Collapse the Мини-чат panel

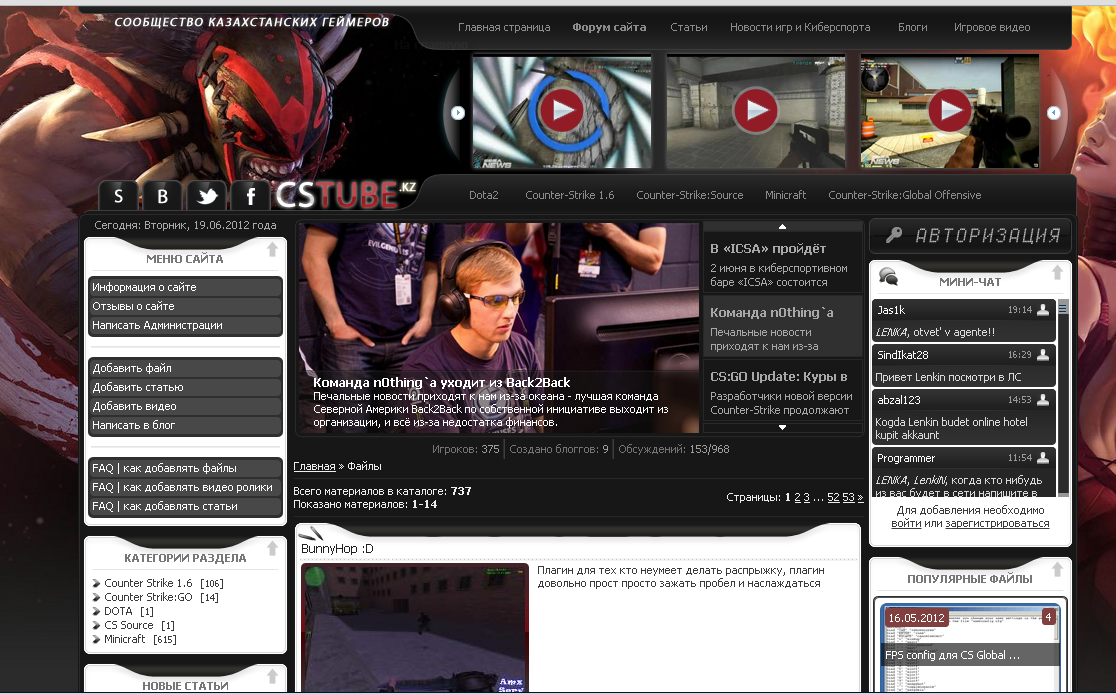coord(1057,272)
